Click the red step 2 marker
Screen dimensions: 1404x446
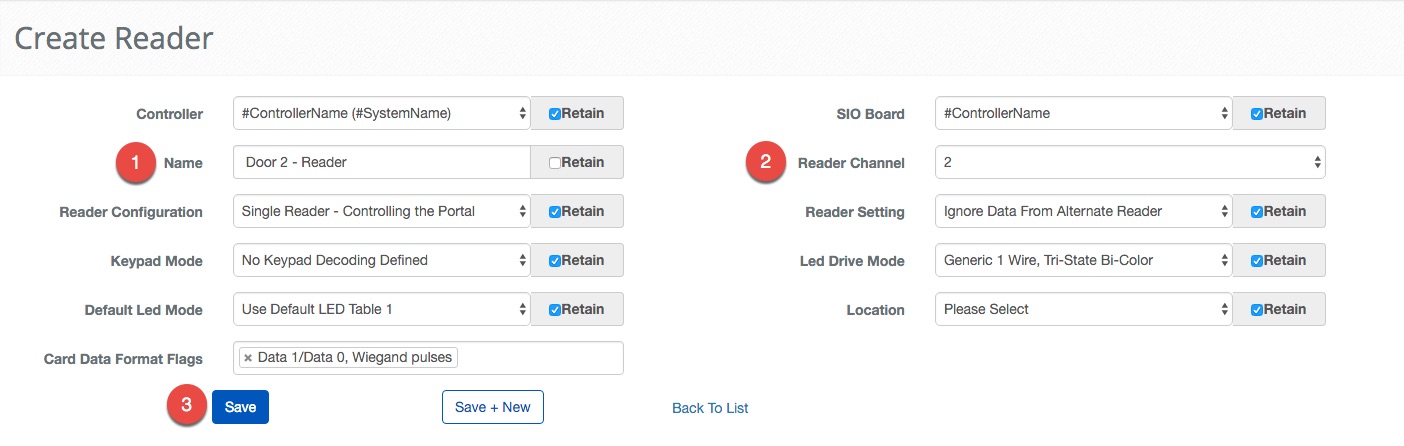tap(766, 162)
